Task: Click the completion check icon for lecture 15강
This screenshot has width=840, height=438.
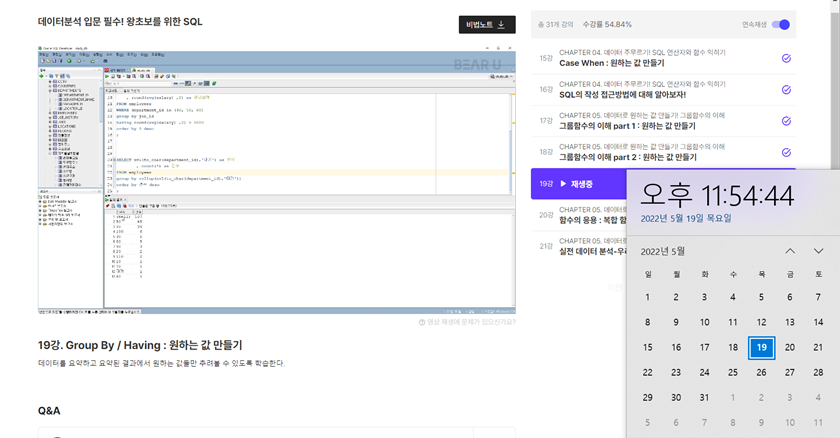Action: click(786, 58)
